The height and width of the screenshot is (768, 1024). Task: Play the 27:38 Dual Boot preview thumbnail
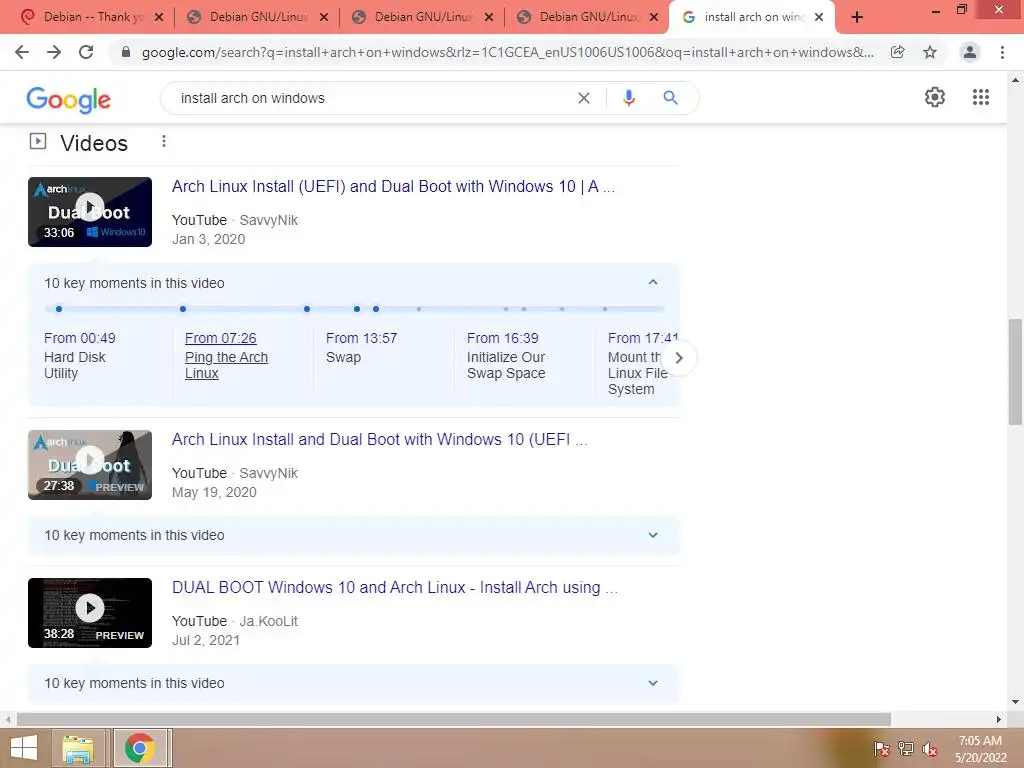pos(90,465)
